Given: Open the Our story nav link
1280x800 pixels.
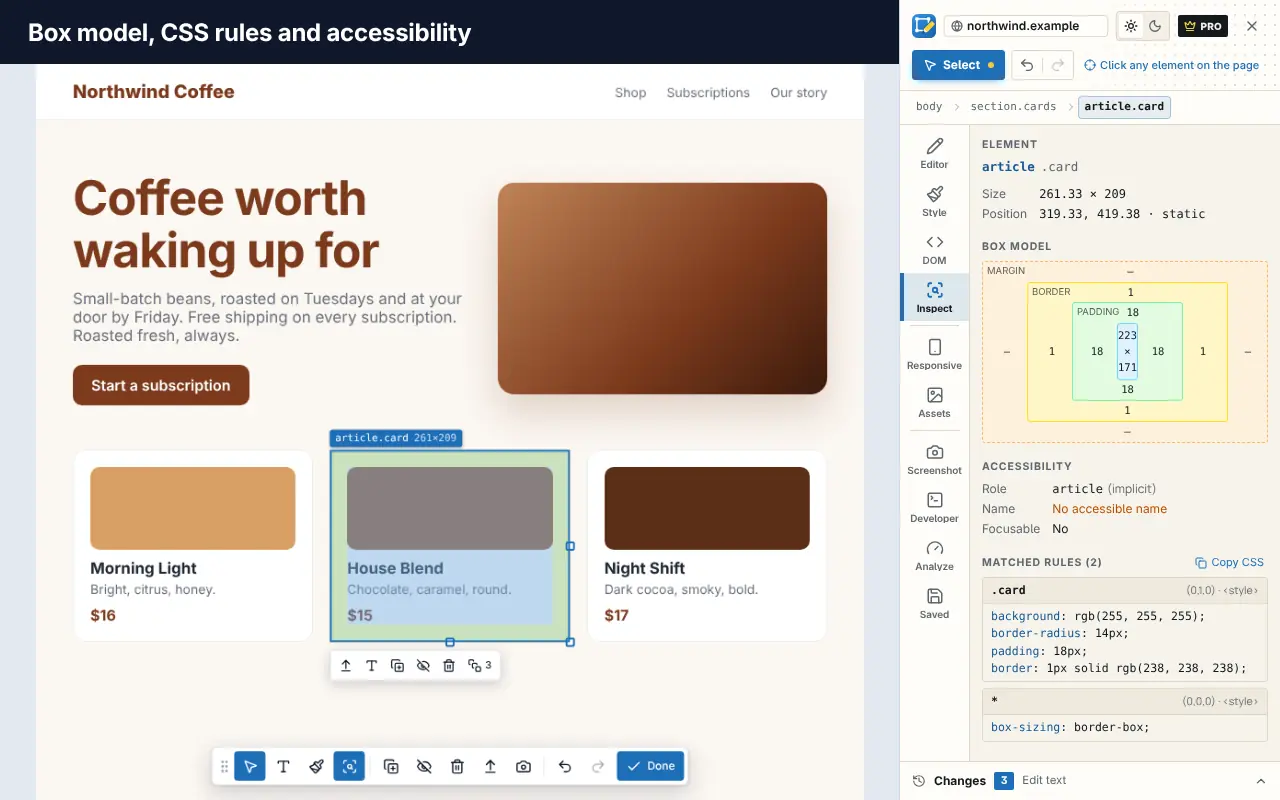Looking at the screenshot, I should pyautogui.click(x=798, y=93).
